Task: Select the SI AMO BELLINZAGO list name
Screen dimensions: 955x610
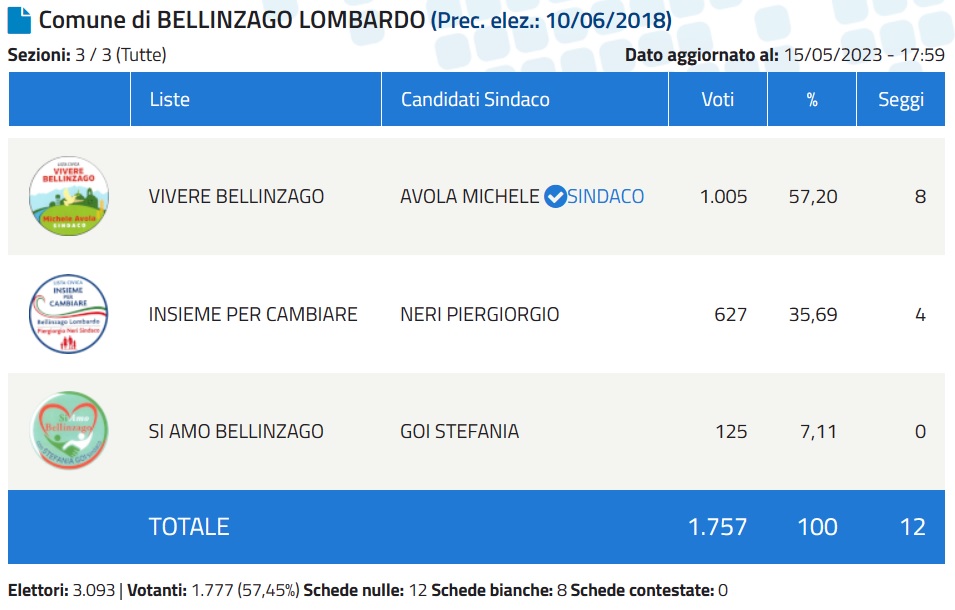Action: [x=236, y=432]
